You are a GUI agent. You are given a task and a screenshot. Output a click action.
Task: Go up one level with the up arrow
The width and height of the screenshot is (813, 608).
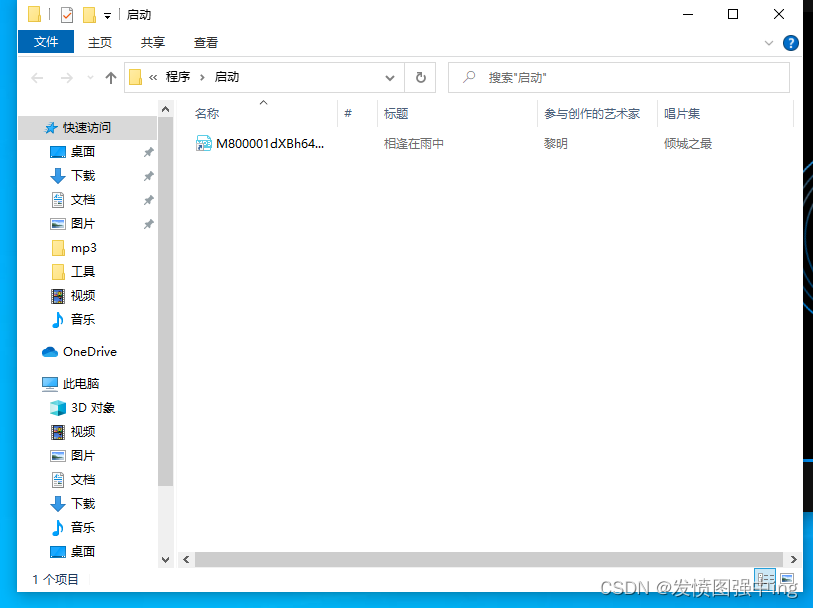click(x=110, y=78)
